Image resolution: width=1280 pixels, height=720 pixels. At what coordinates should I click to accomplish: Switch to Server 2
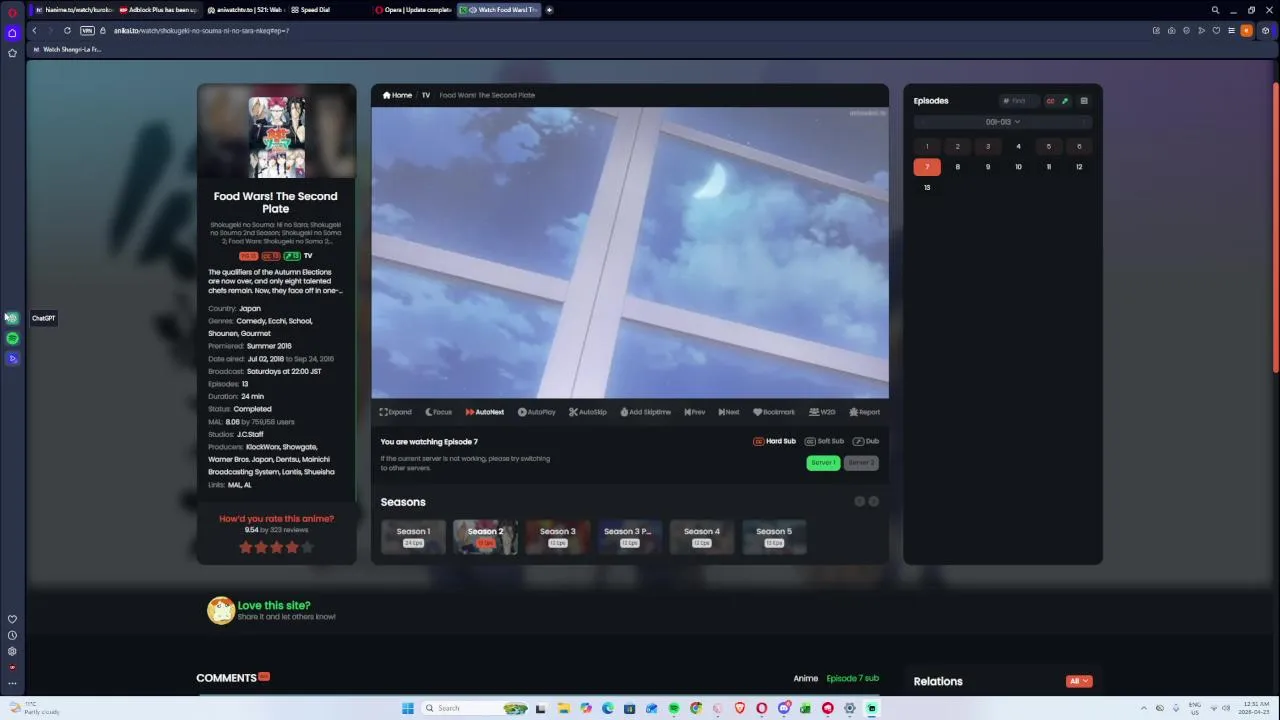(861, 463)
